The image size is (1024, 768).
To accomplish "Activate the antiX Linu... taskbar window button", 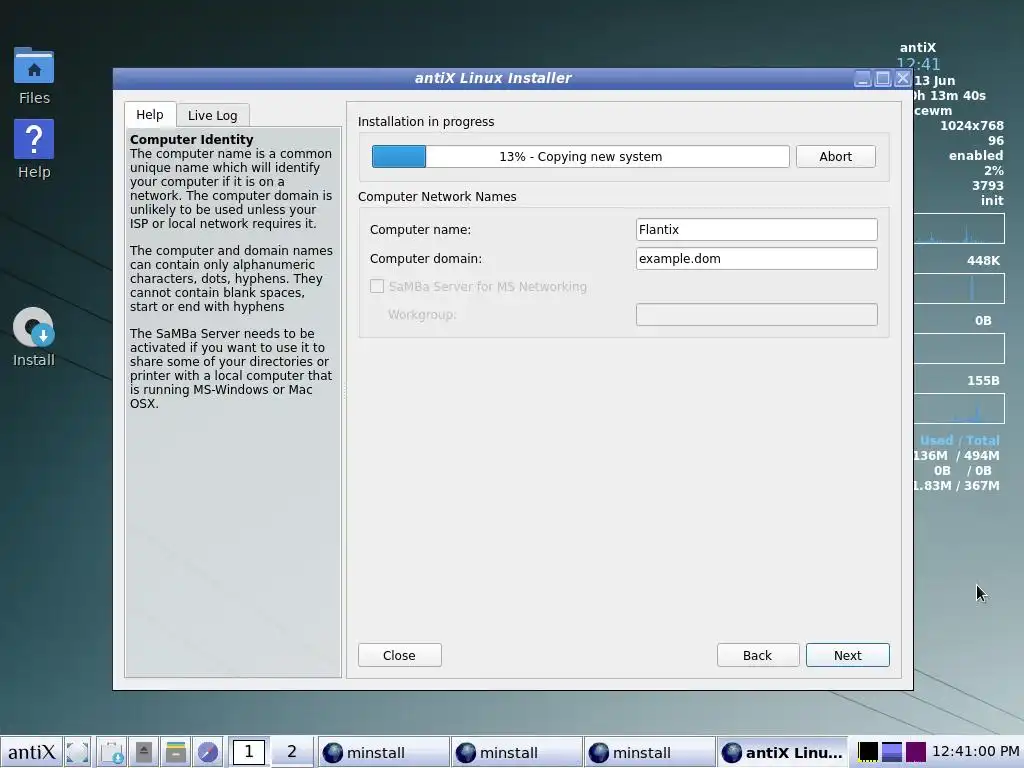I will [782, 752].
